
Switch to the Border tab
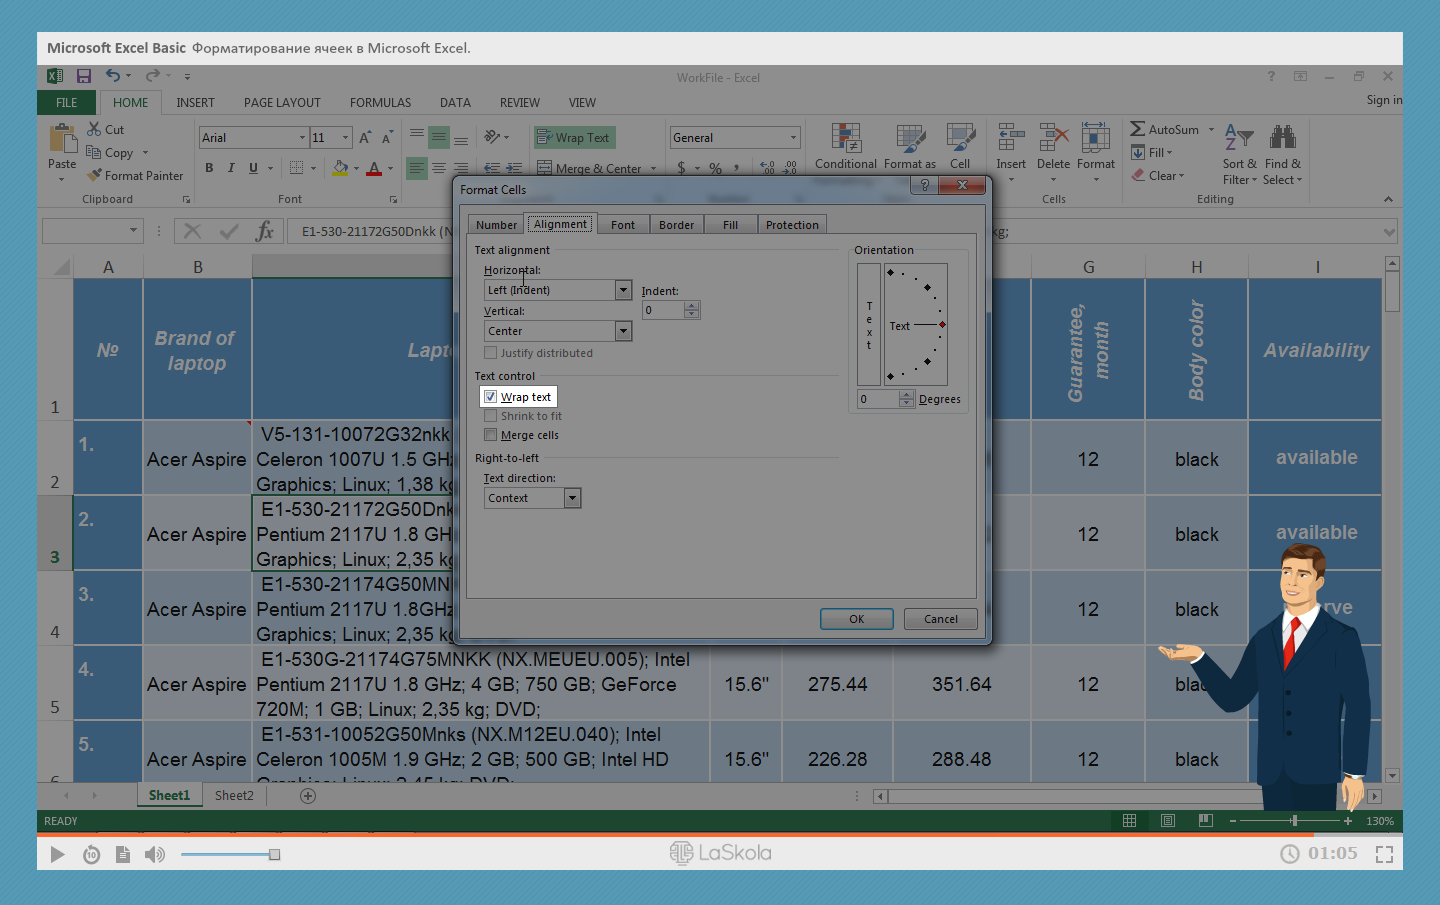676,225
